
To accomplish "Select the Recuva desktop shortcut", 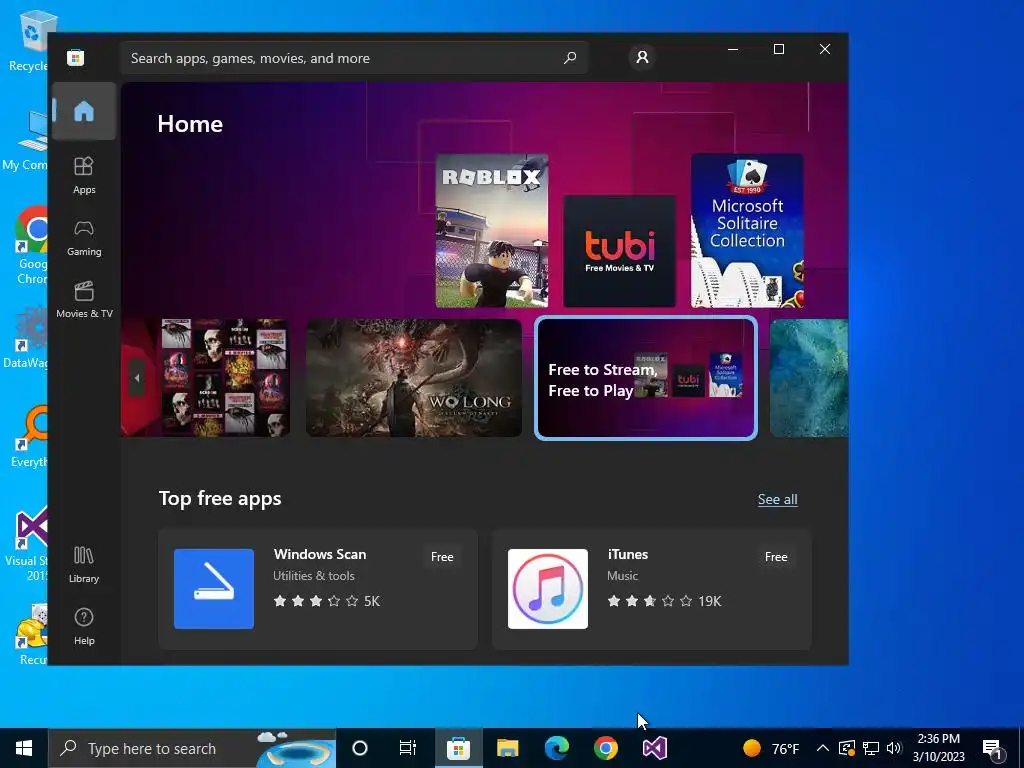I will (30, 635).
